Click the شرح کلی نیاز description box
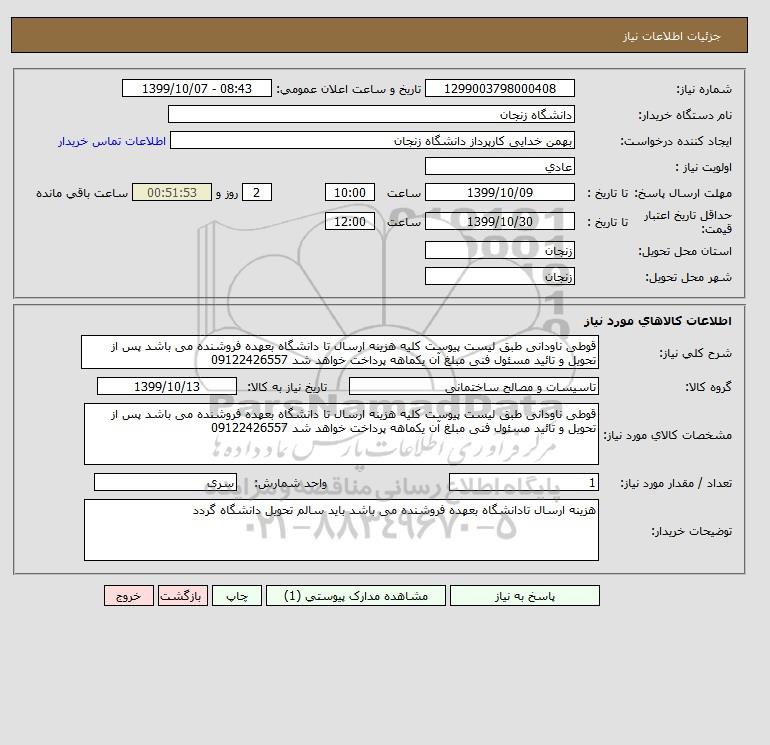Image resolution: width=770 pixels, height=745 pixels. point(340,353)
